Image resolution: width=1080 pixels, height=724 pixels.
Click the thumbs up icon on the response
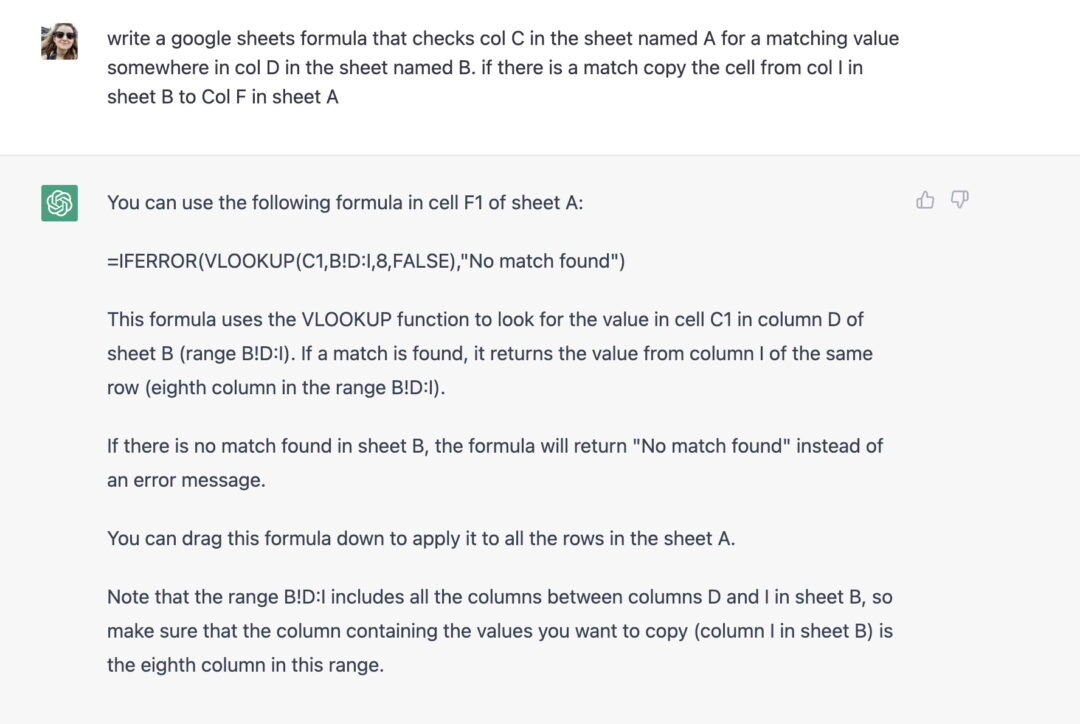(925, 201)
